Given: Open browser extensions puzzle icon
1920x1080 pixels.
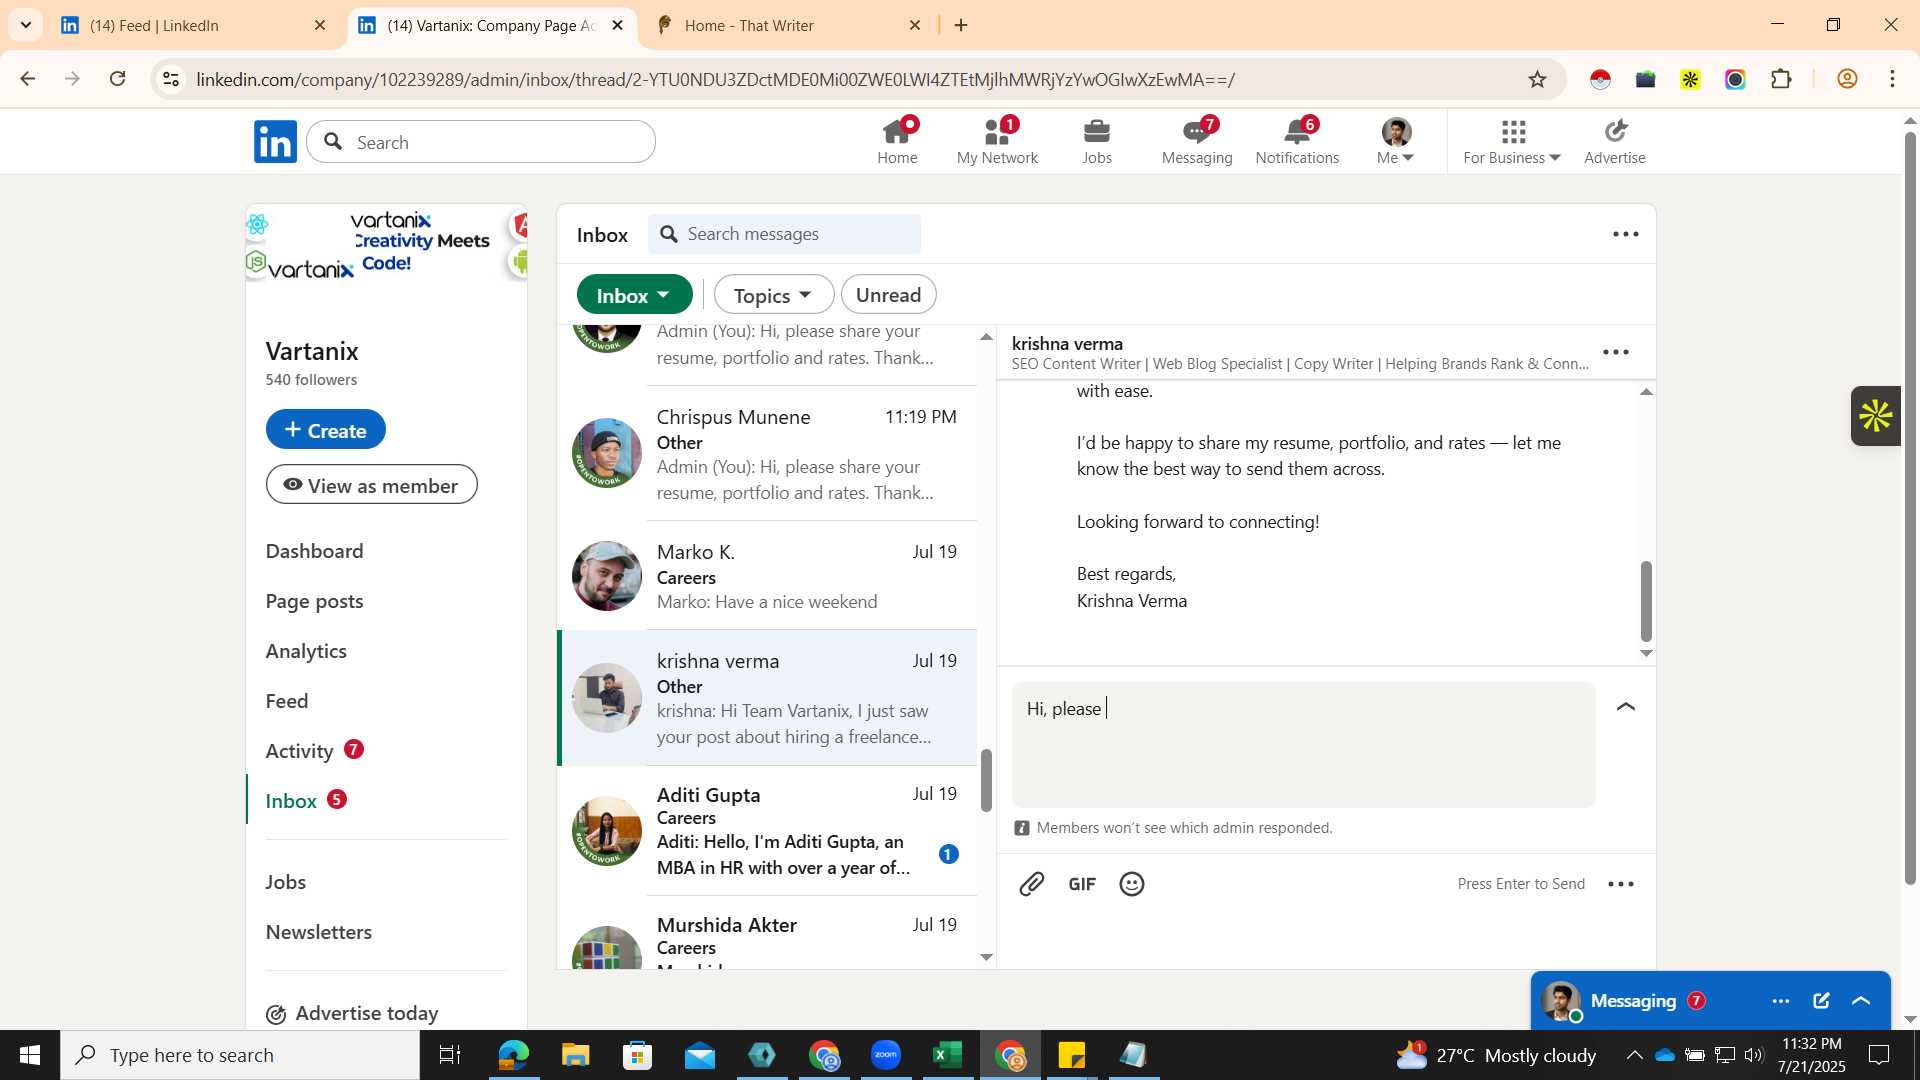Looking at the screenshot, I should [1781, 79].
